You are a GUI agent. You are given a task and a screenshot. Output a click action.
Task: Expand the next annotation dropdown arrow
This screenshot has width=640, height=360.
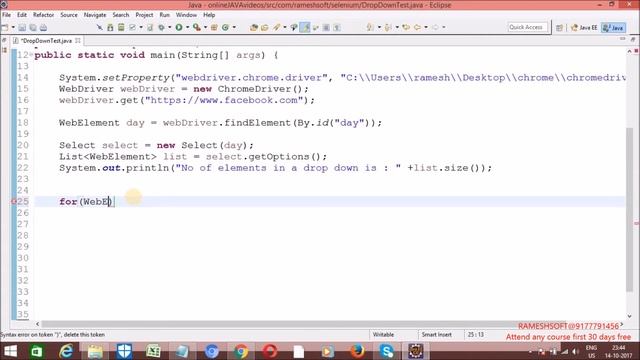click(379, 27)
